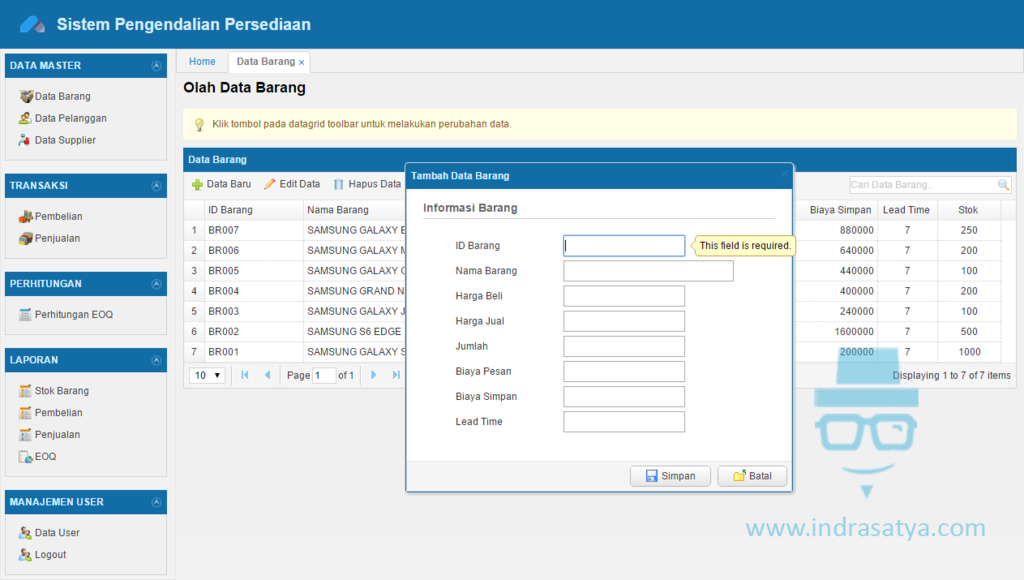Viewport: 1024px width, 580px height.
Task: Click the Hapus Data trash icon
Action: pyautogui.click(x=340, y=184)
